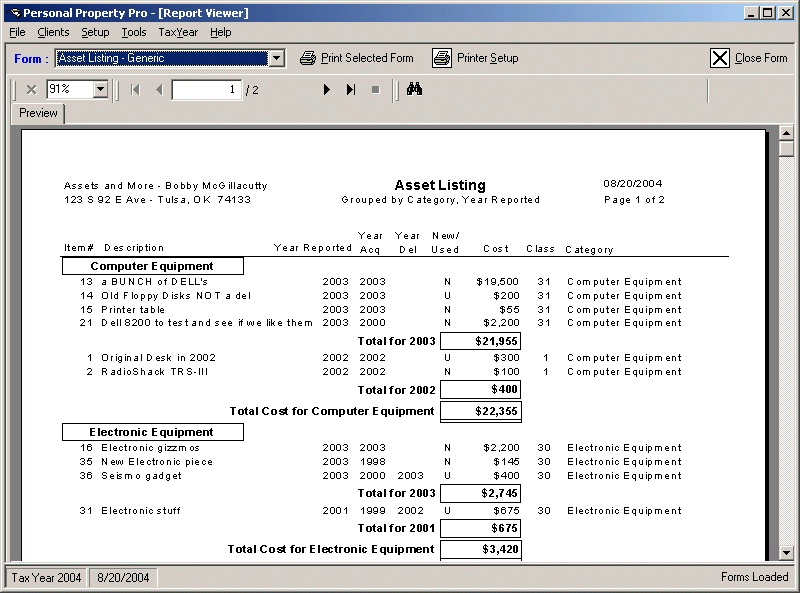Maximize the Personal Property Pro window

coord(767,13)
